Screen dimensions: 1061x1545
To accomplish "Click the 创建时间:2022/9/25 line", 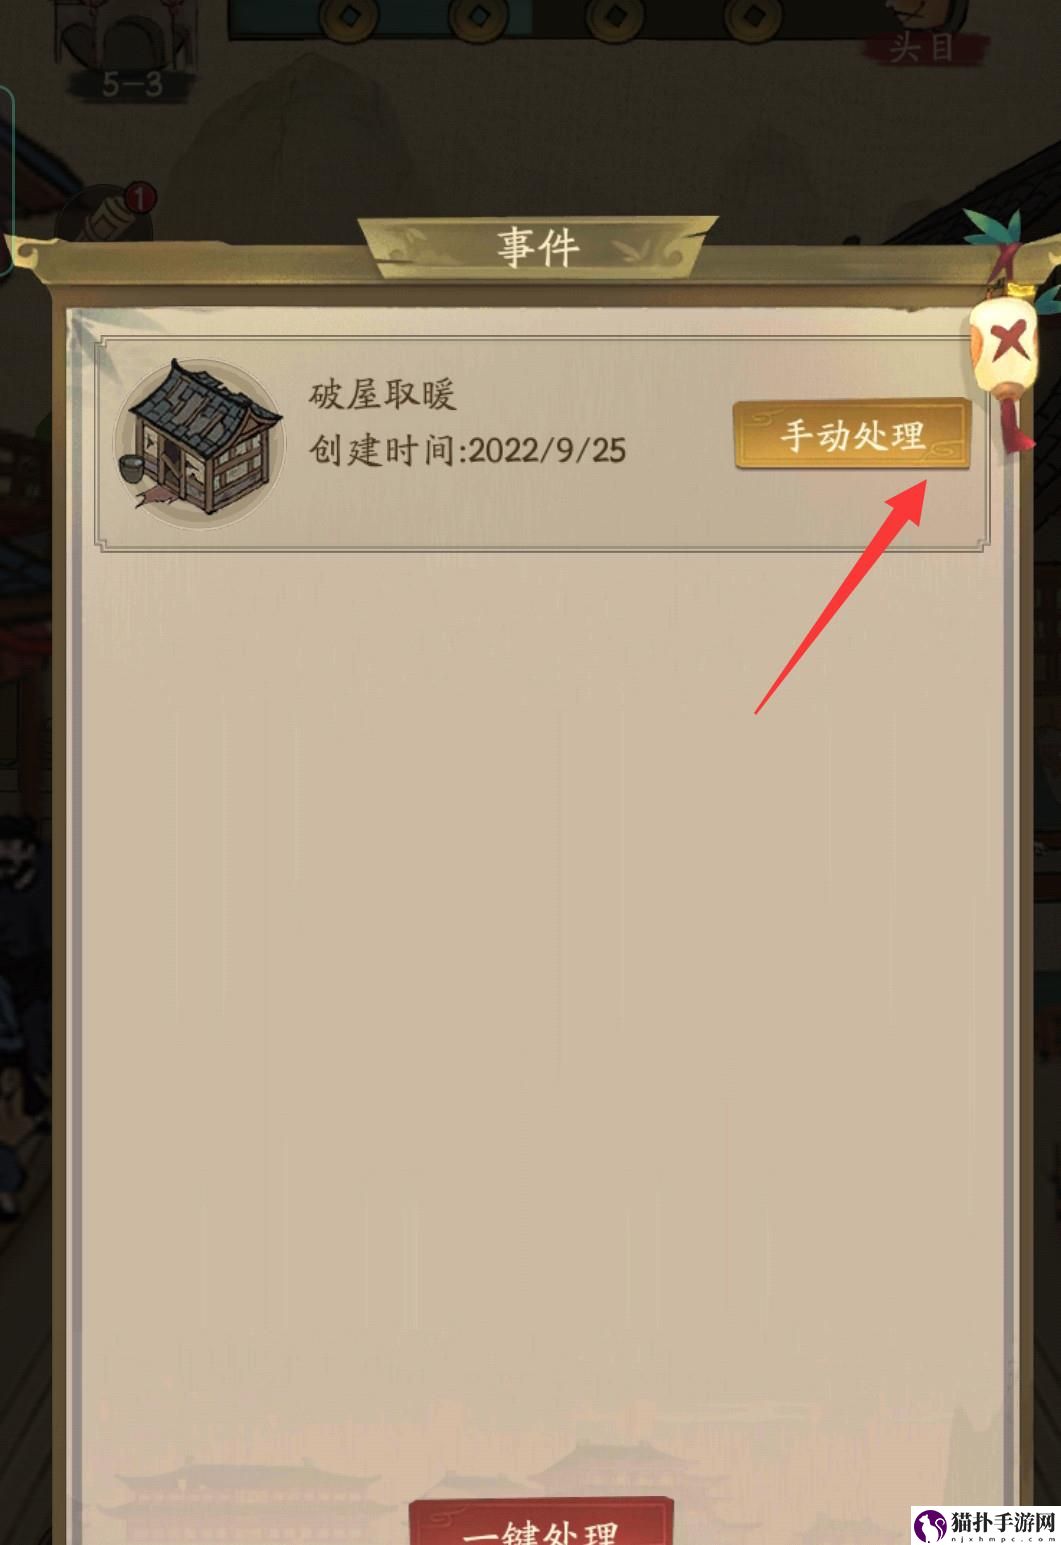I will [467, 450].
